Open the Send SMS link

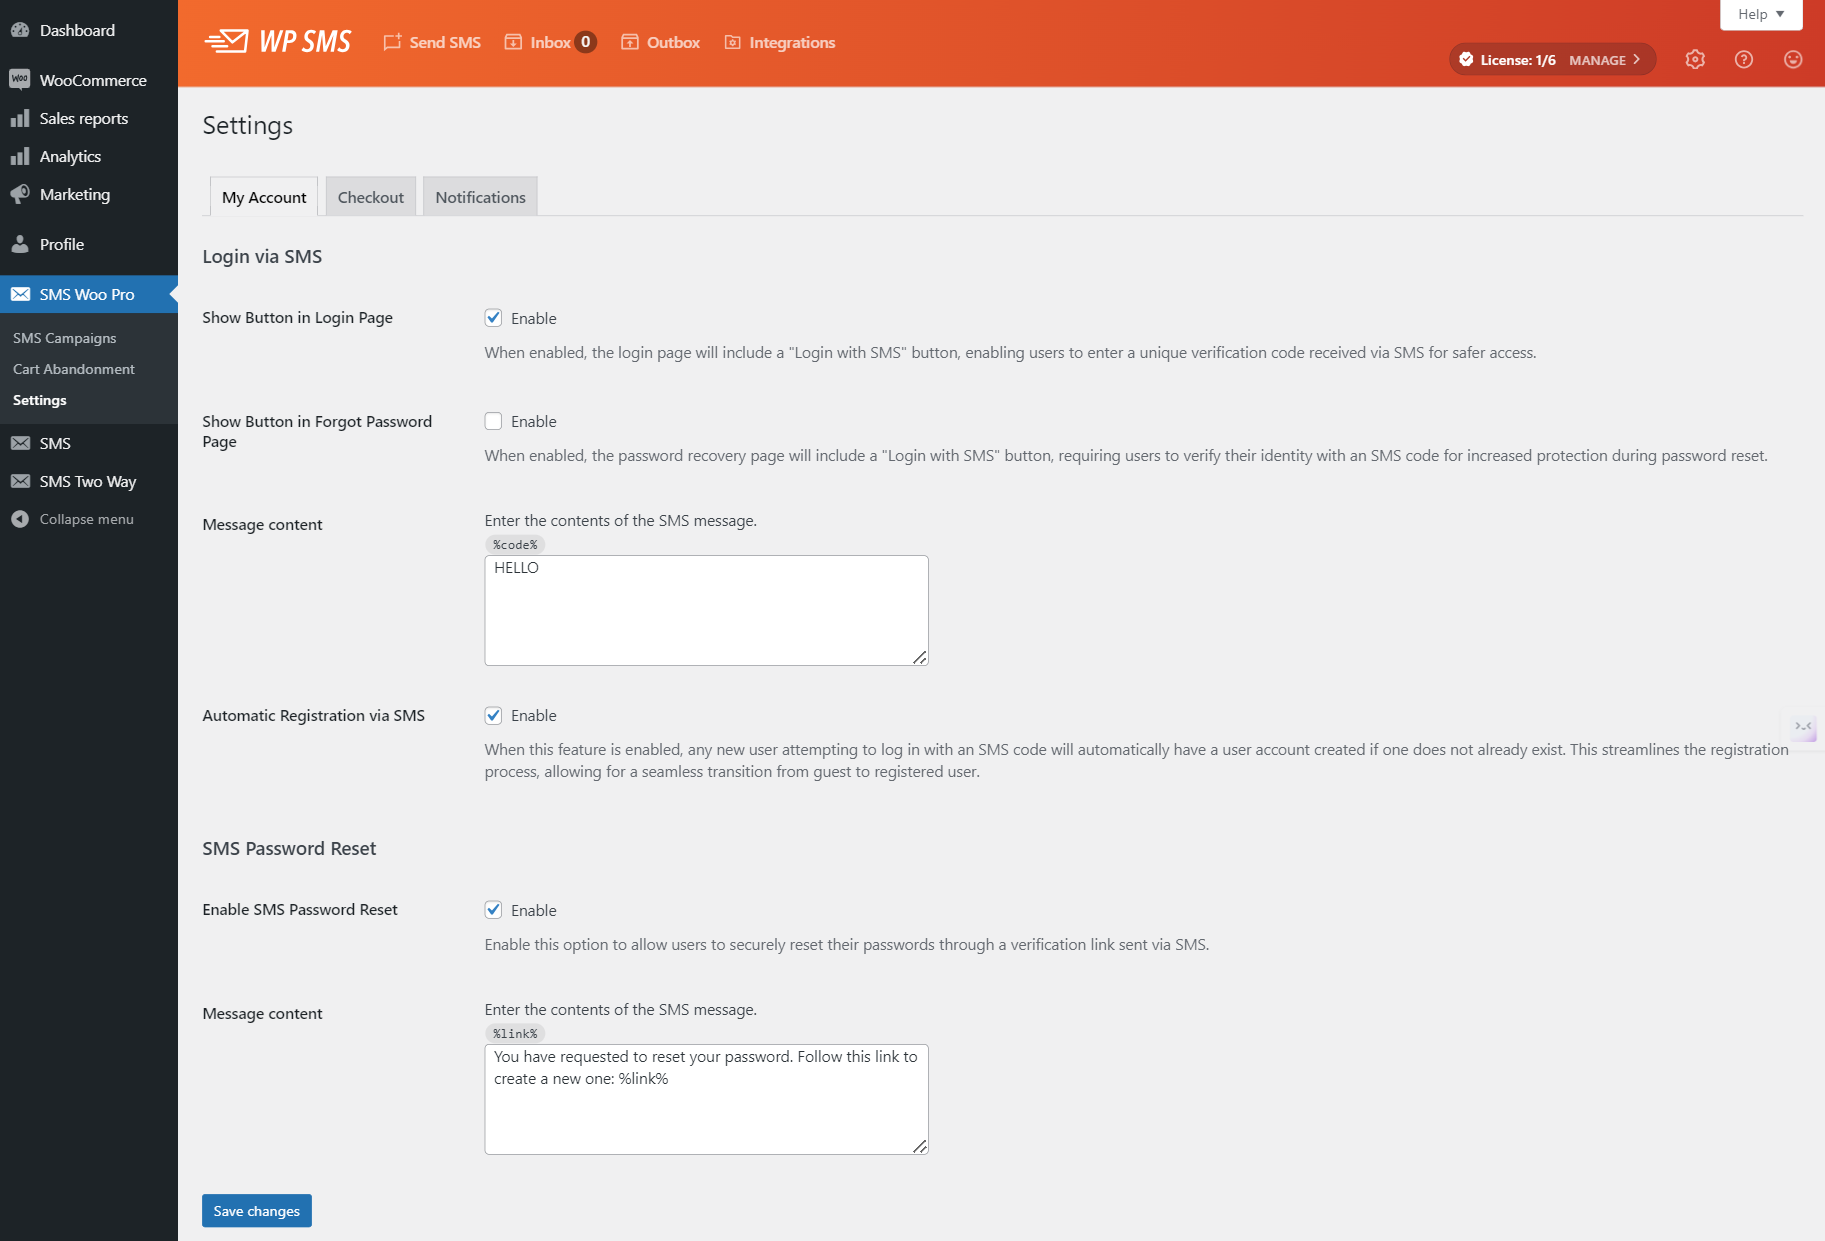point(432,42)
